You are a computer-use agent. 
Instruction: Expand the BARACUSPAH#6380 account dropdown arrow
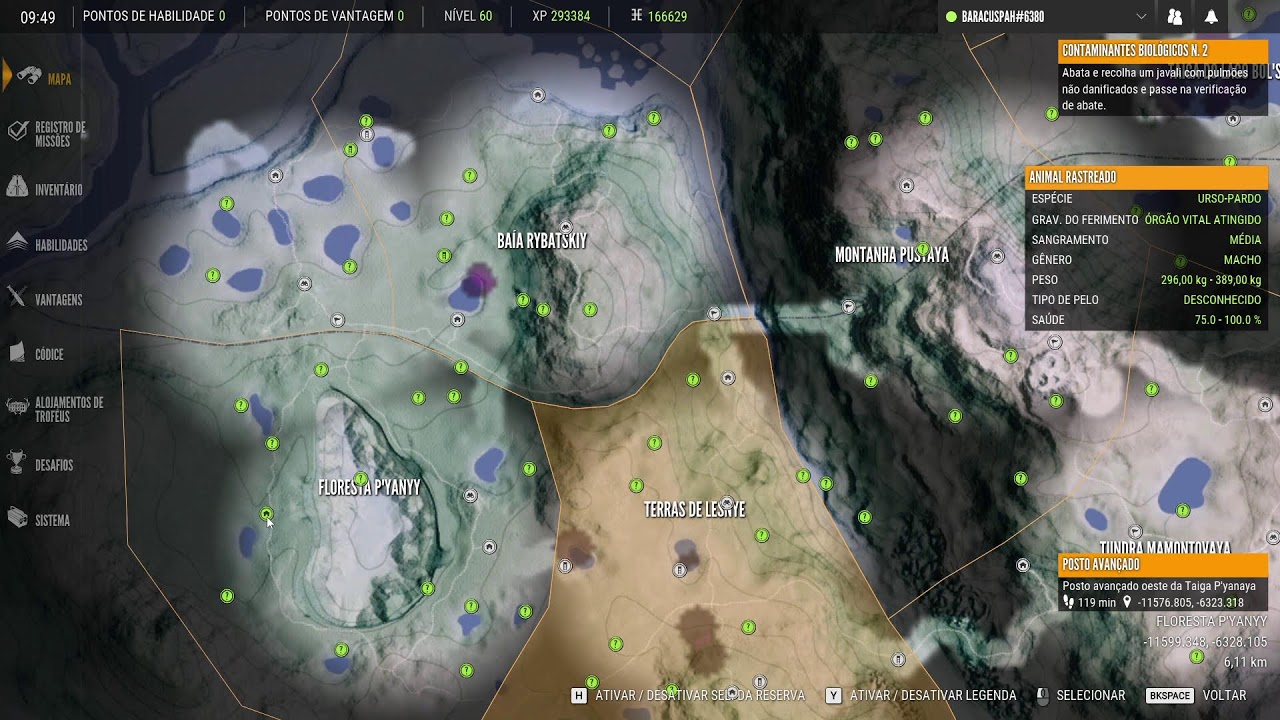click(x=1141, y=17)
